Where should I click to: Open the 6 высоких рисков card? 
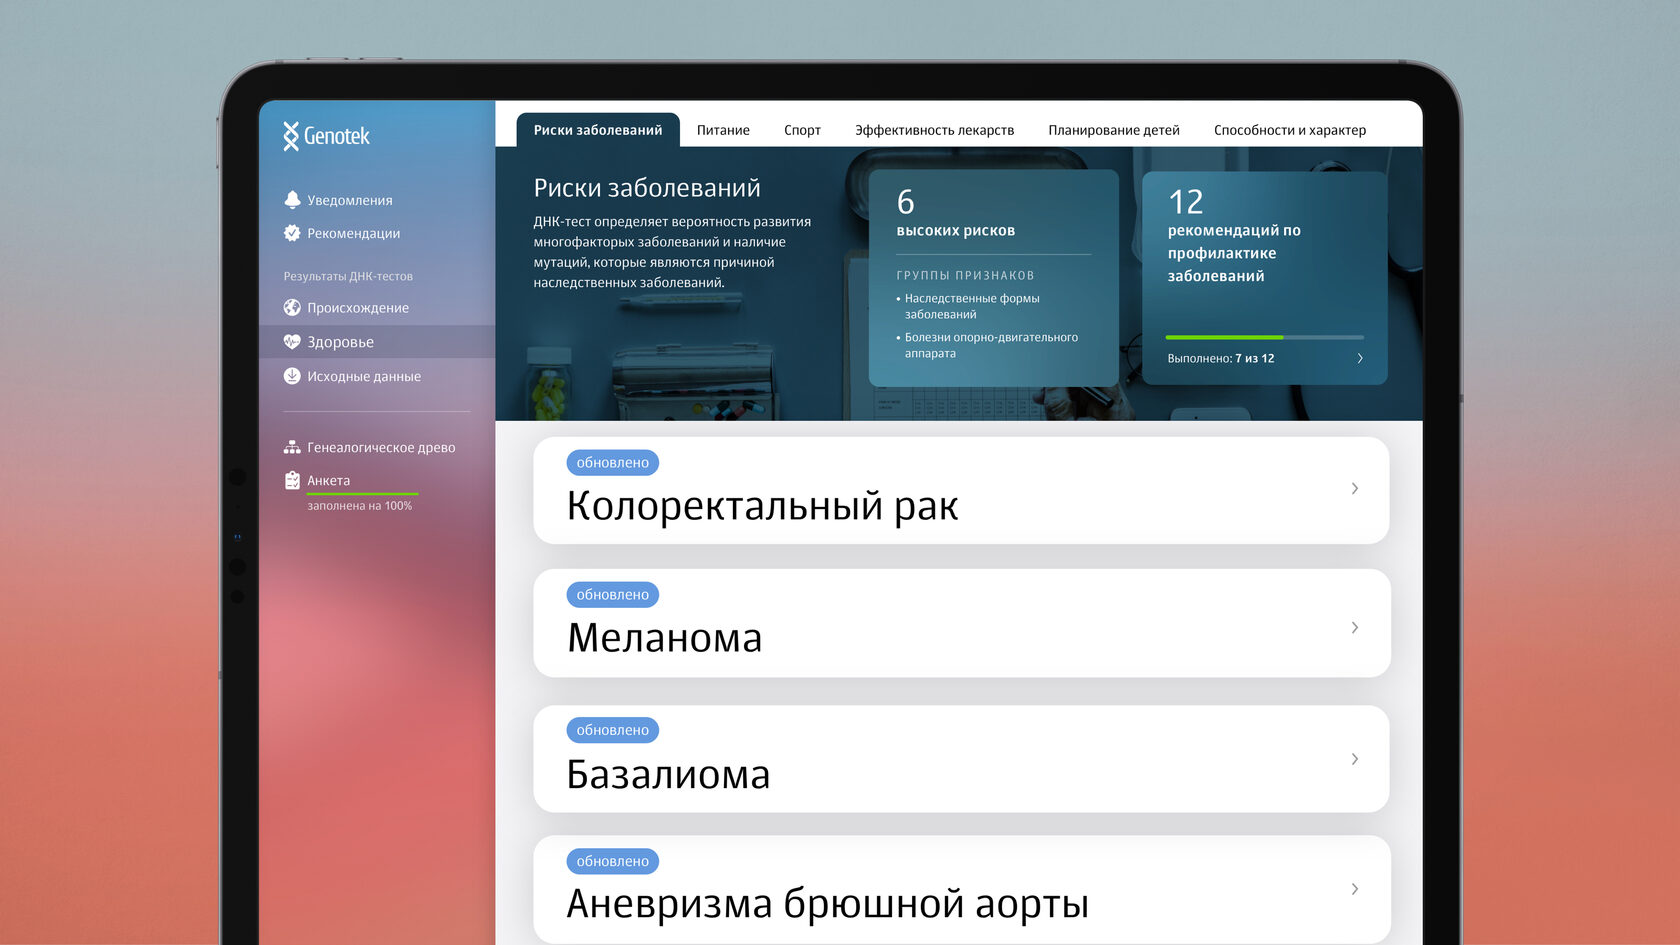pyautogui.click(x=994, y=278)
